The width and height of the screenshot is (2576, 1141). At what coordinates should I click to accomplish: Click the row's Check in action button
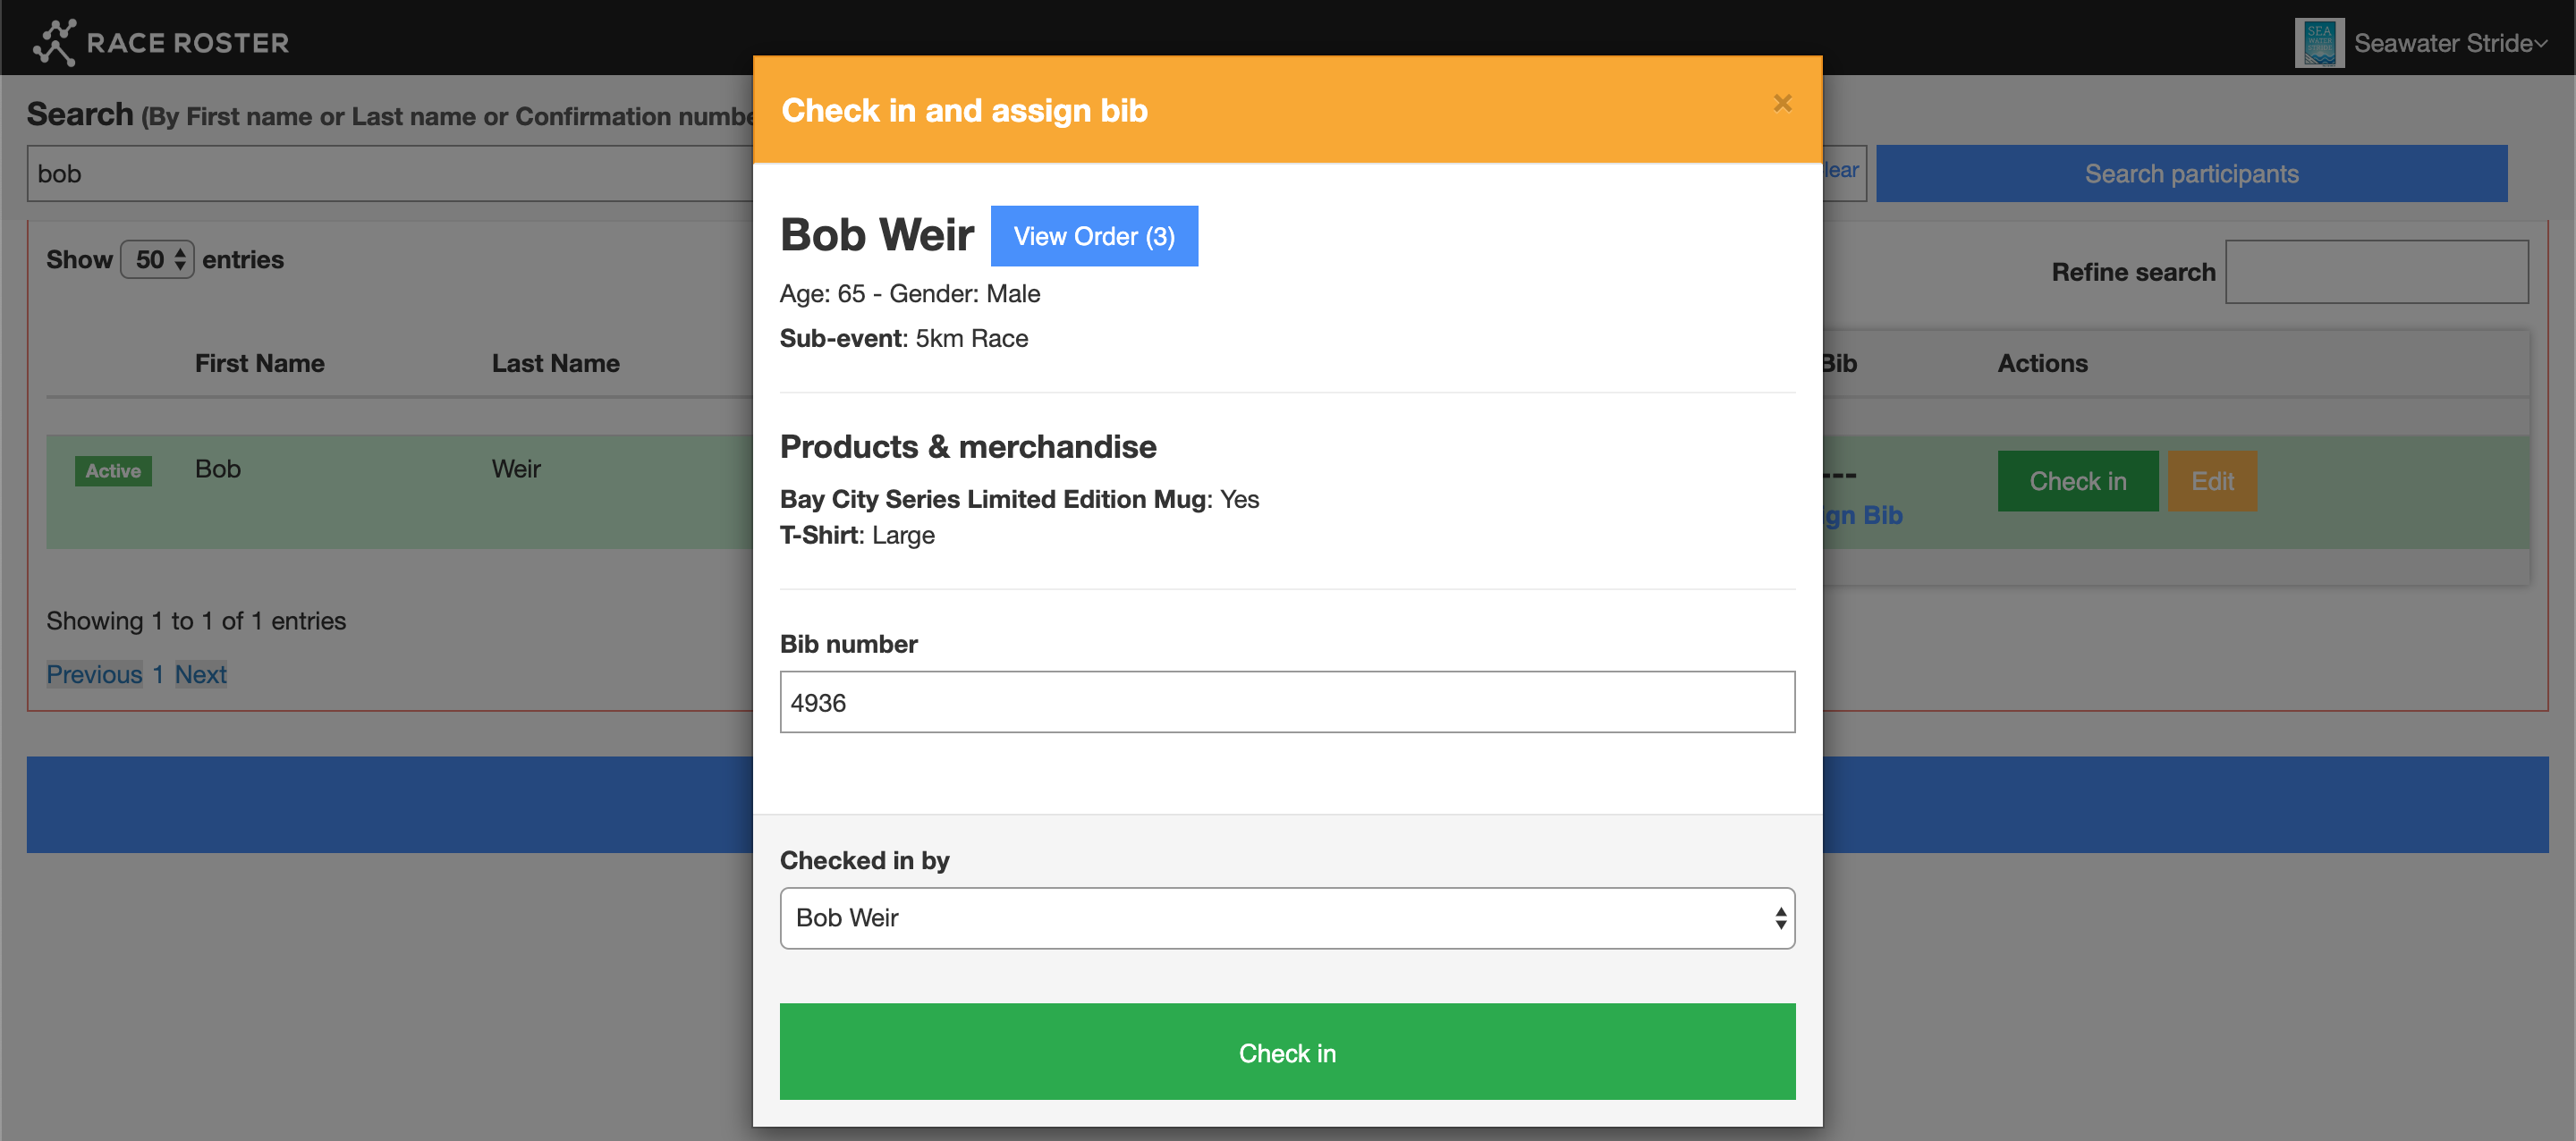(2077, 481)
